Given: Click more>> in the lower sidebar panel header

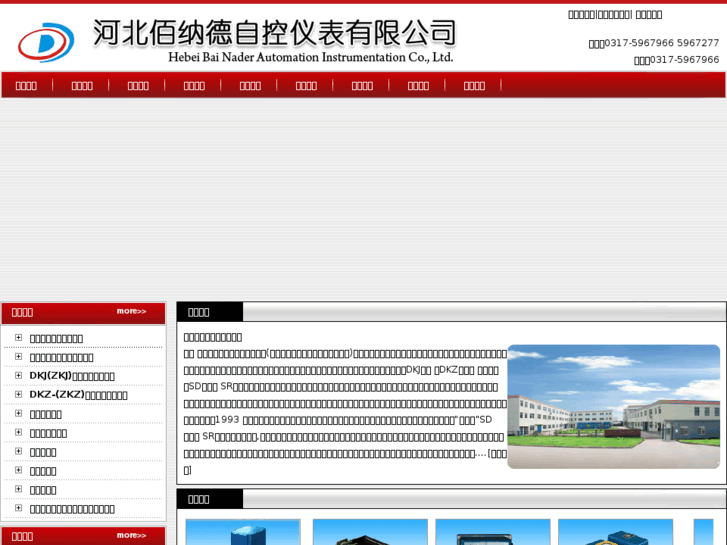Looking at the screenshot, I should pos(131,535).
